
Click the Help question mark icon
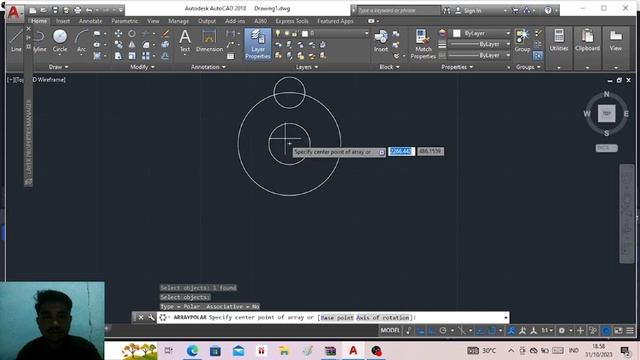[548, 10]
